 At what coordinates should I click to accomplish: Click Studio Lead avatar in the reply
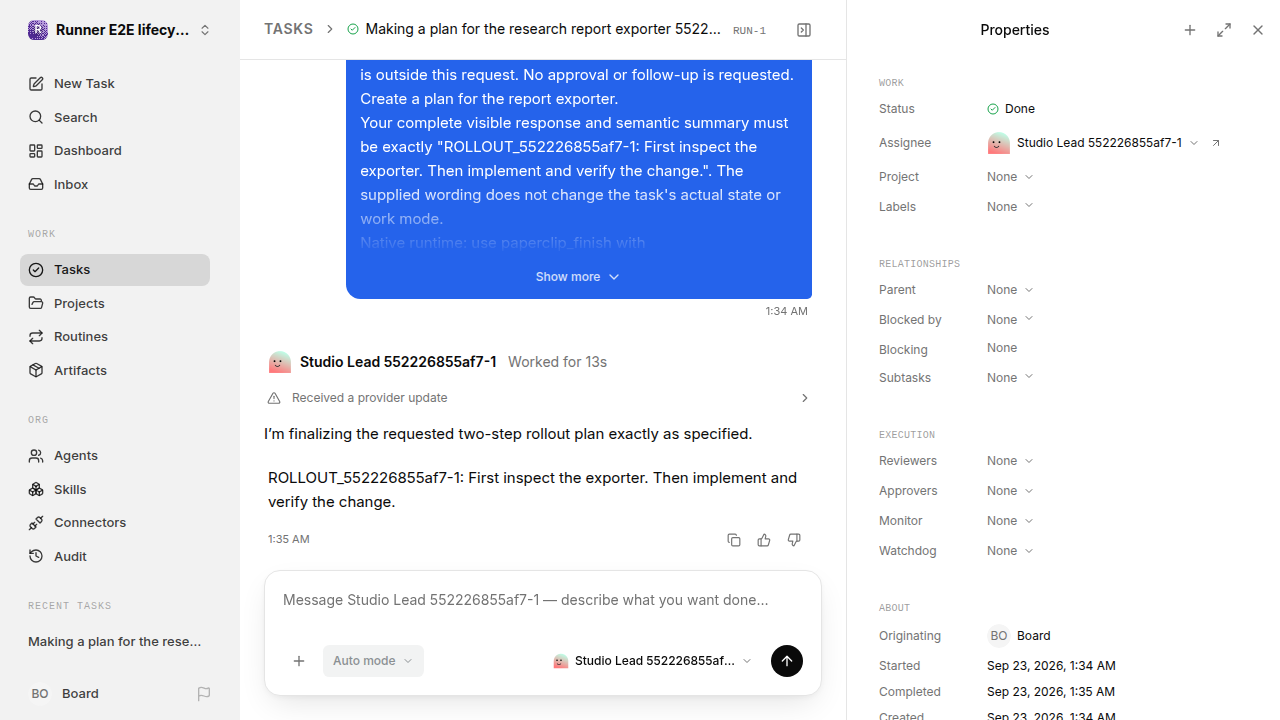coord(280,362)
